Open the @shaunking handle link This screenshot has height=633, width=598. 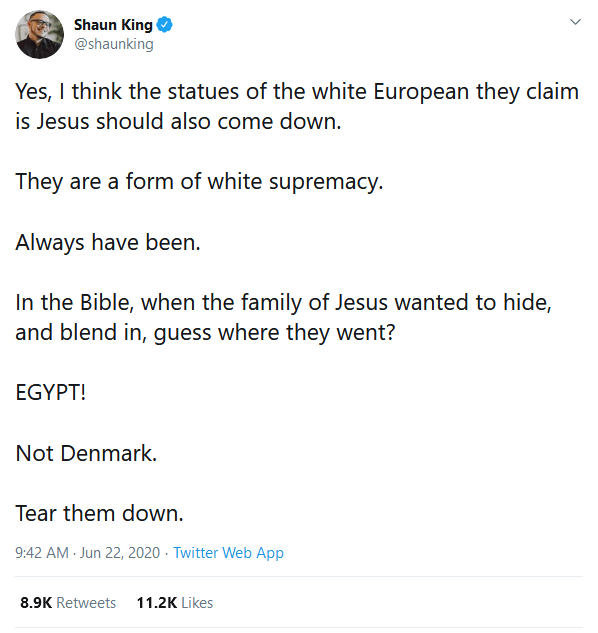tap(114, 44)
